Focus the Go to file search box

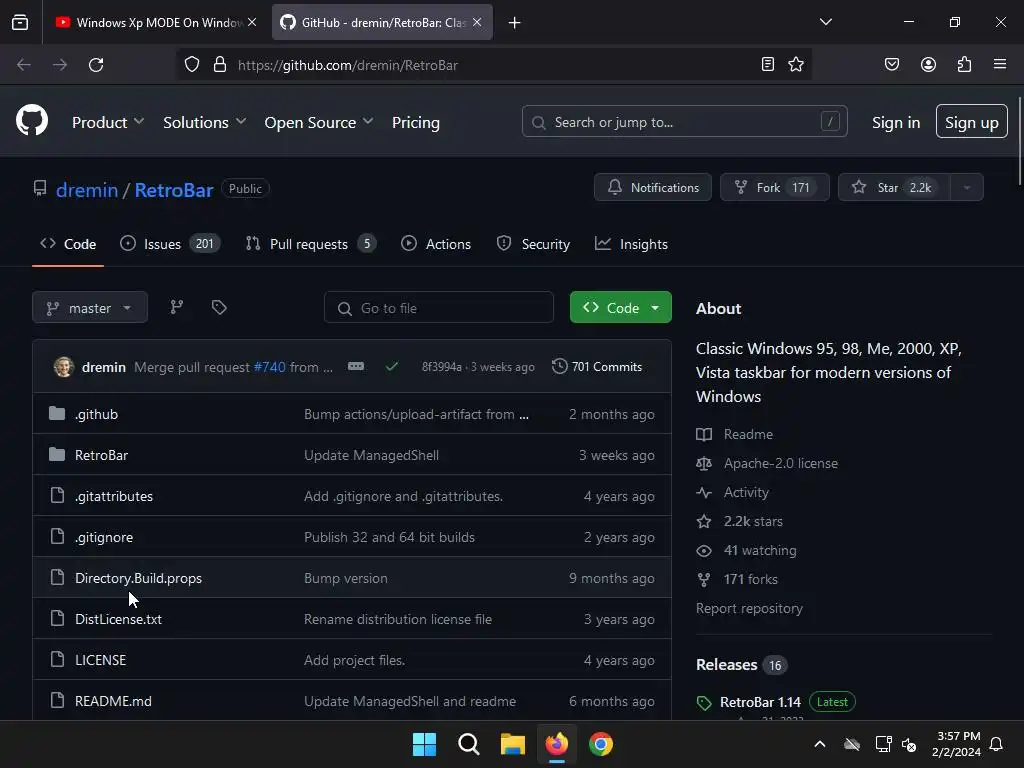(439, 308)
